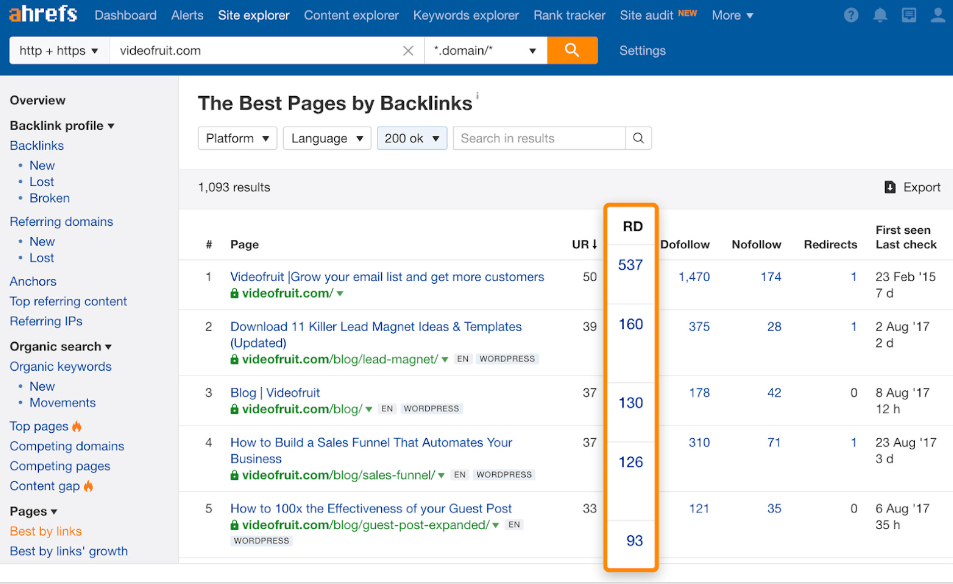Click the Dofollow value 1,470
The height and width of the screenshot is (584, 953).
tap(694, 277)
